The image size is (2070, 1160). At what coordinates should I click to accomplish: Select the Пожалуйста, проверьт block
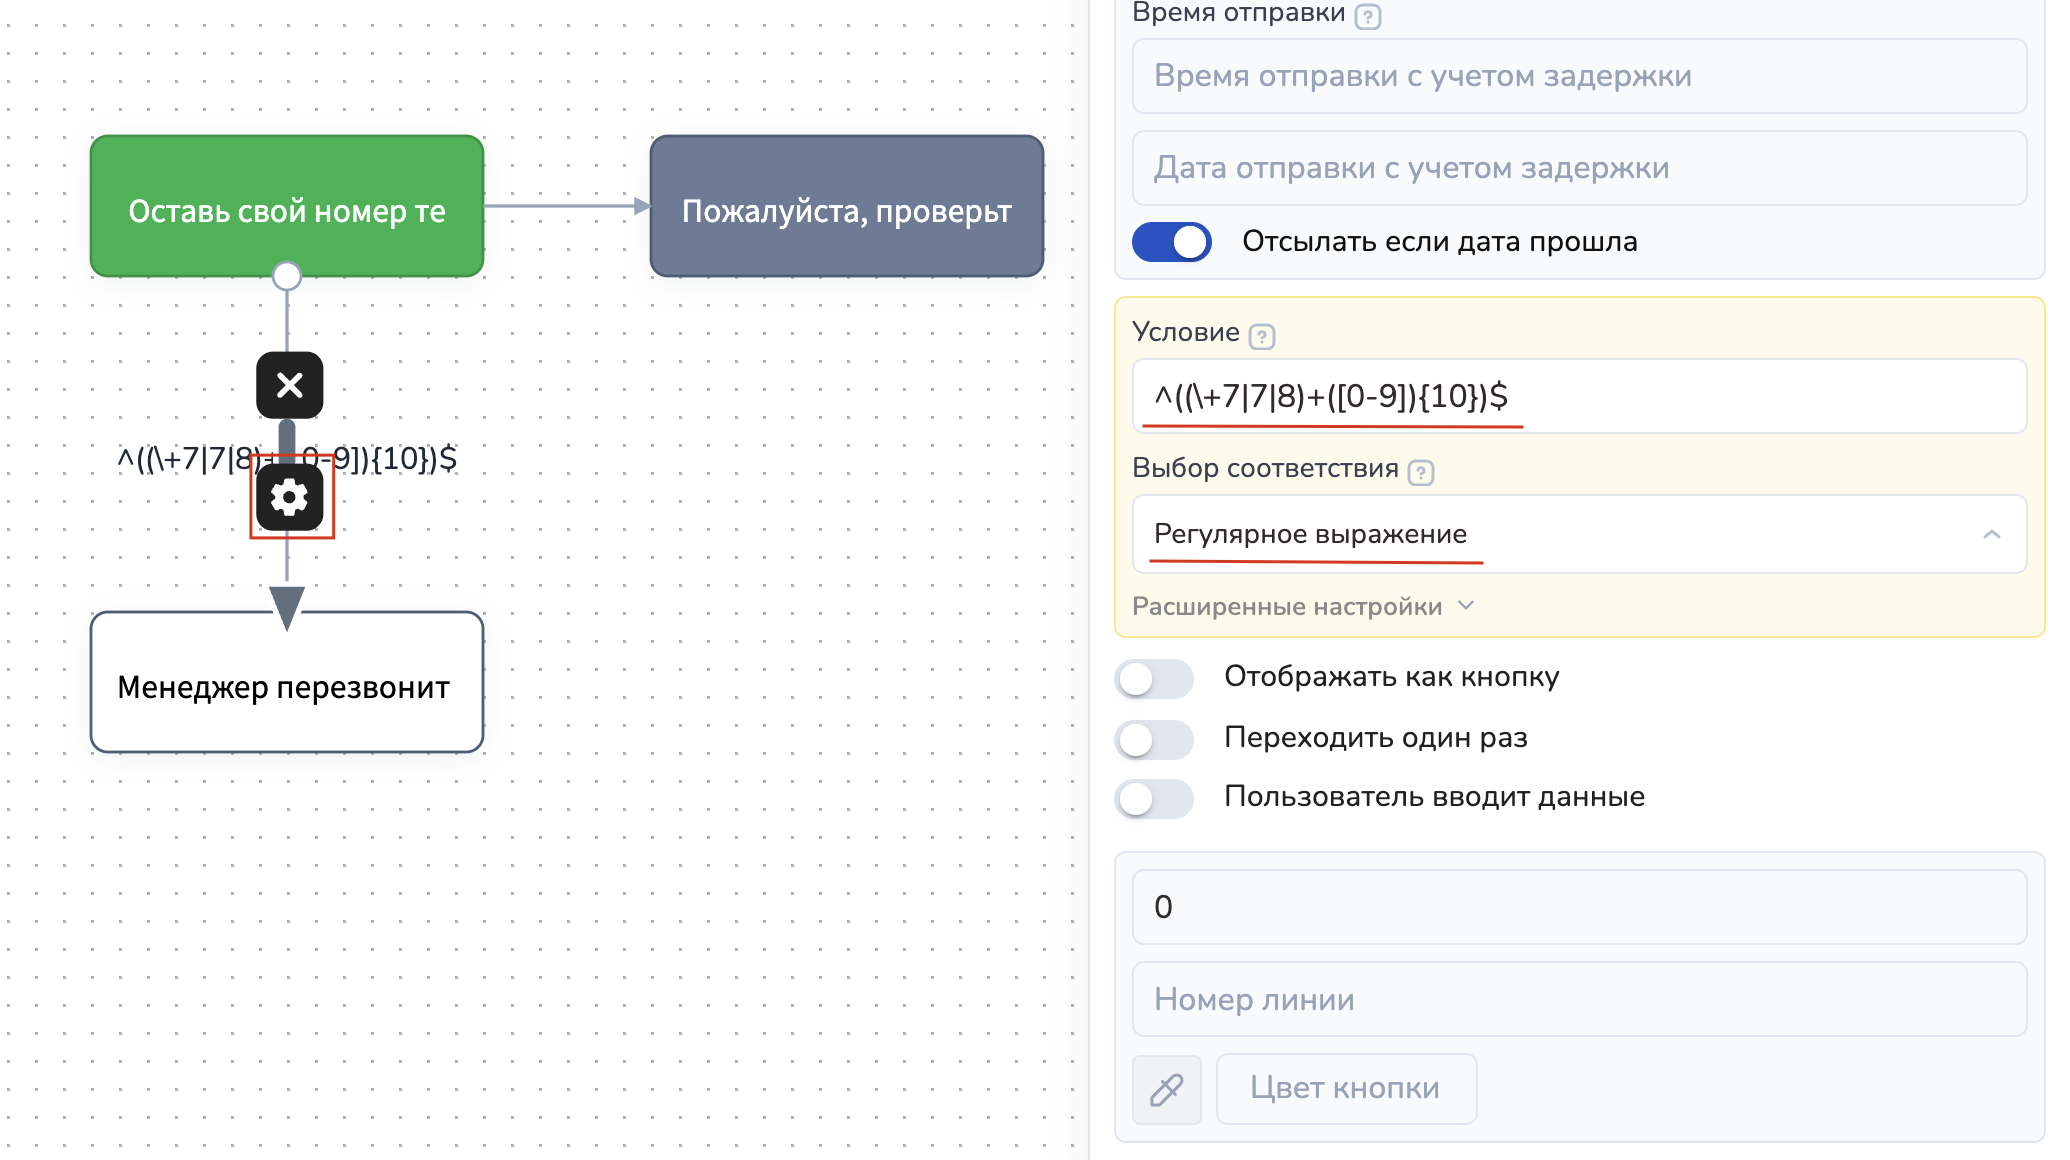[x=846, y=207]
